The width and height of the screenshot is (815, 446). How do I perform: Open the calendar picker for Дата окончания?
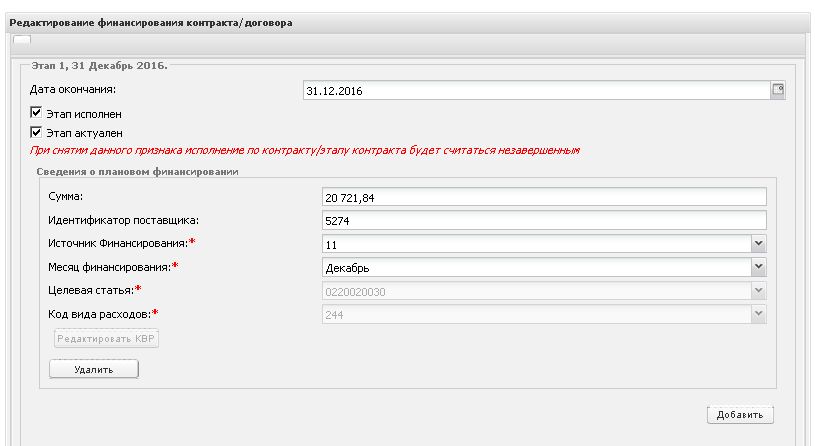click(778, 90)
